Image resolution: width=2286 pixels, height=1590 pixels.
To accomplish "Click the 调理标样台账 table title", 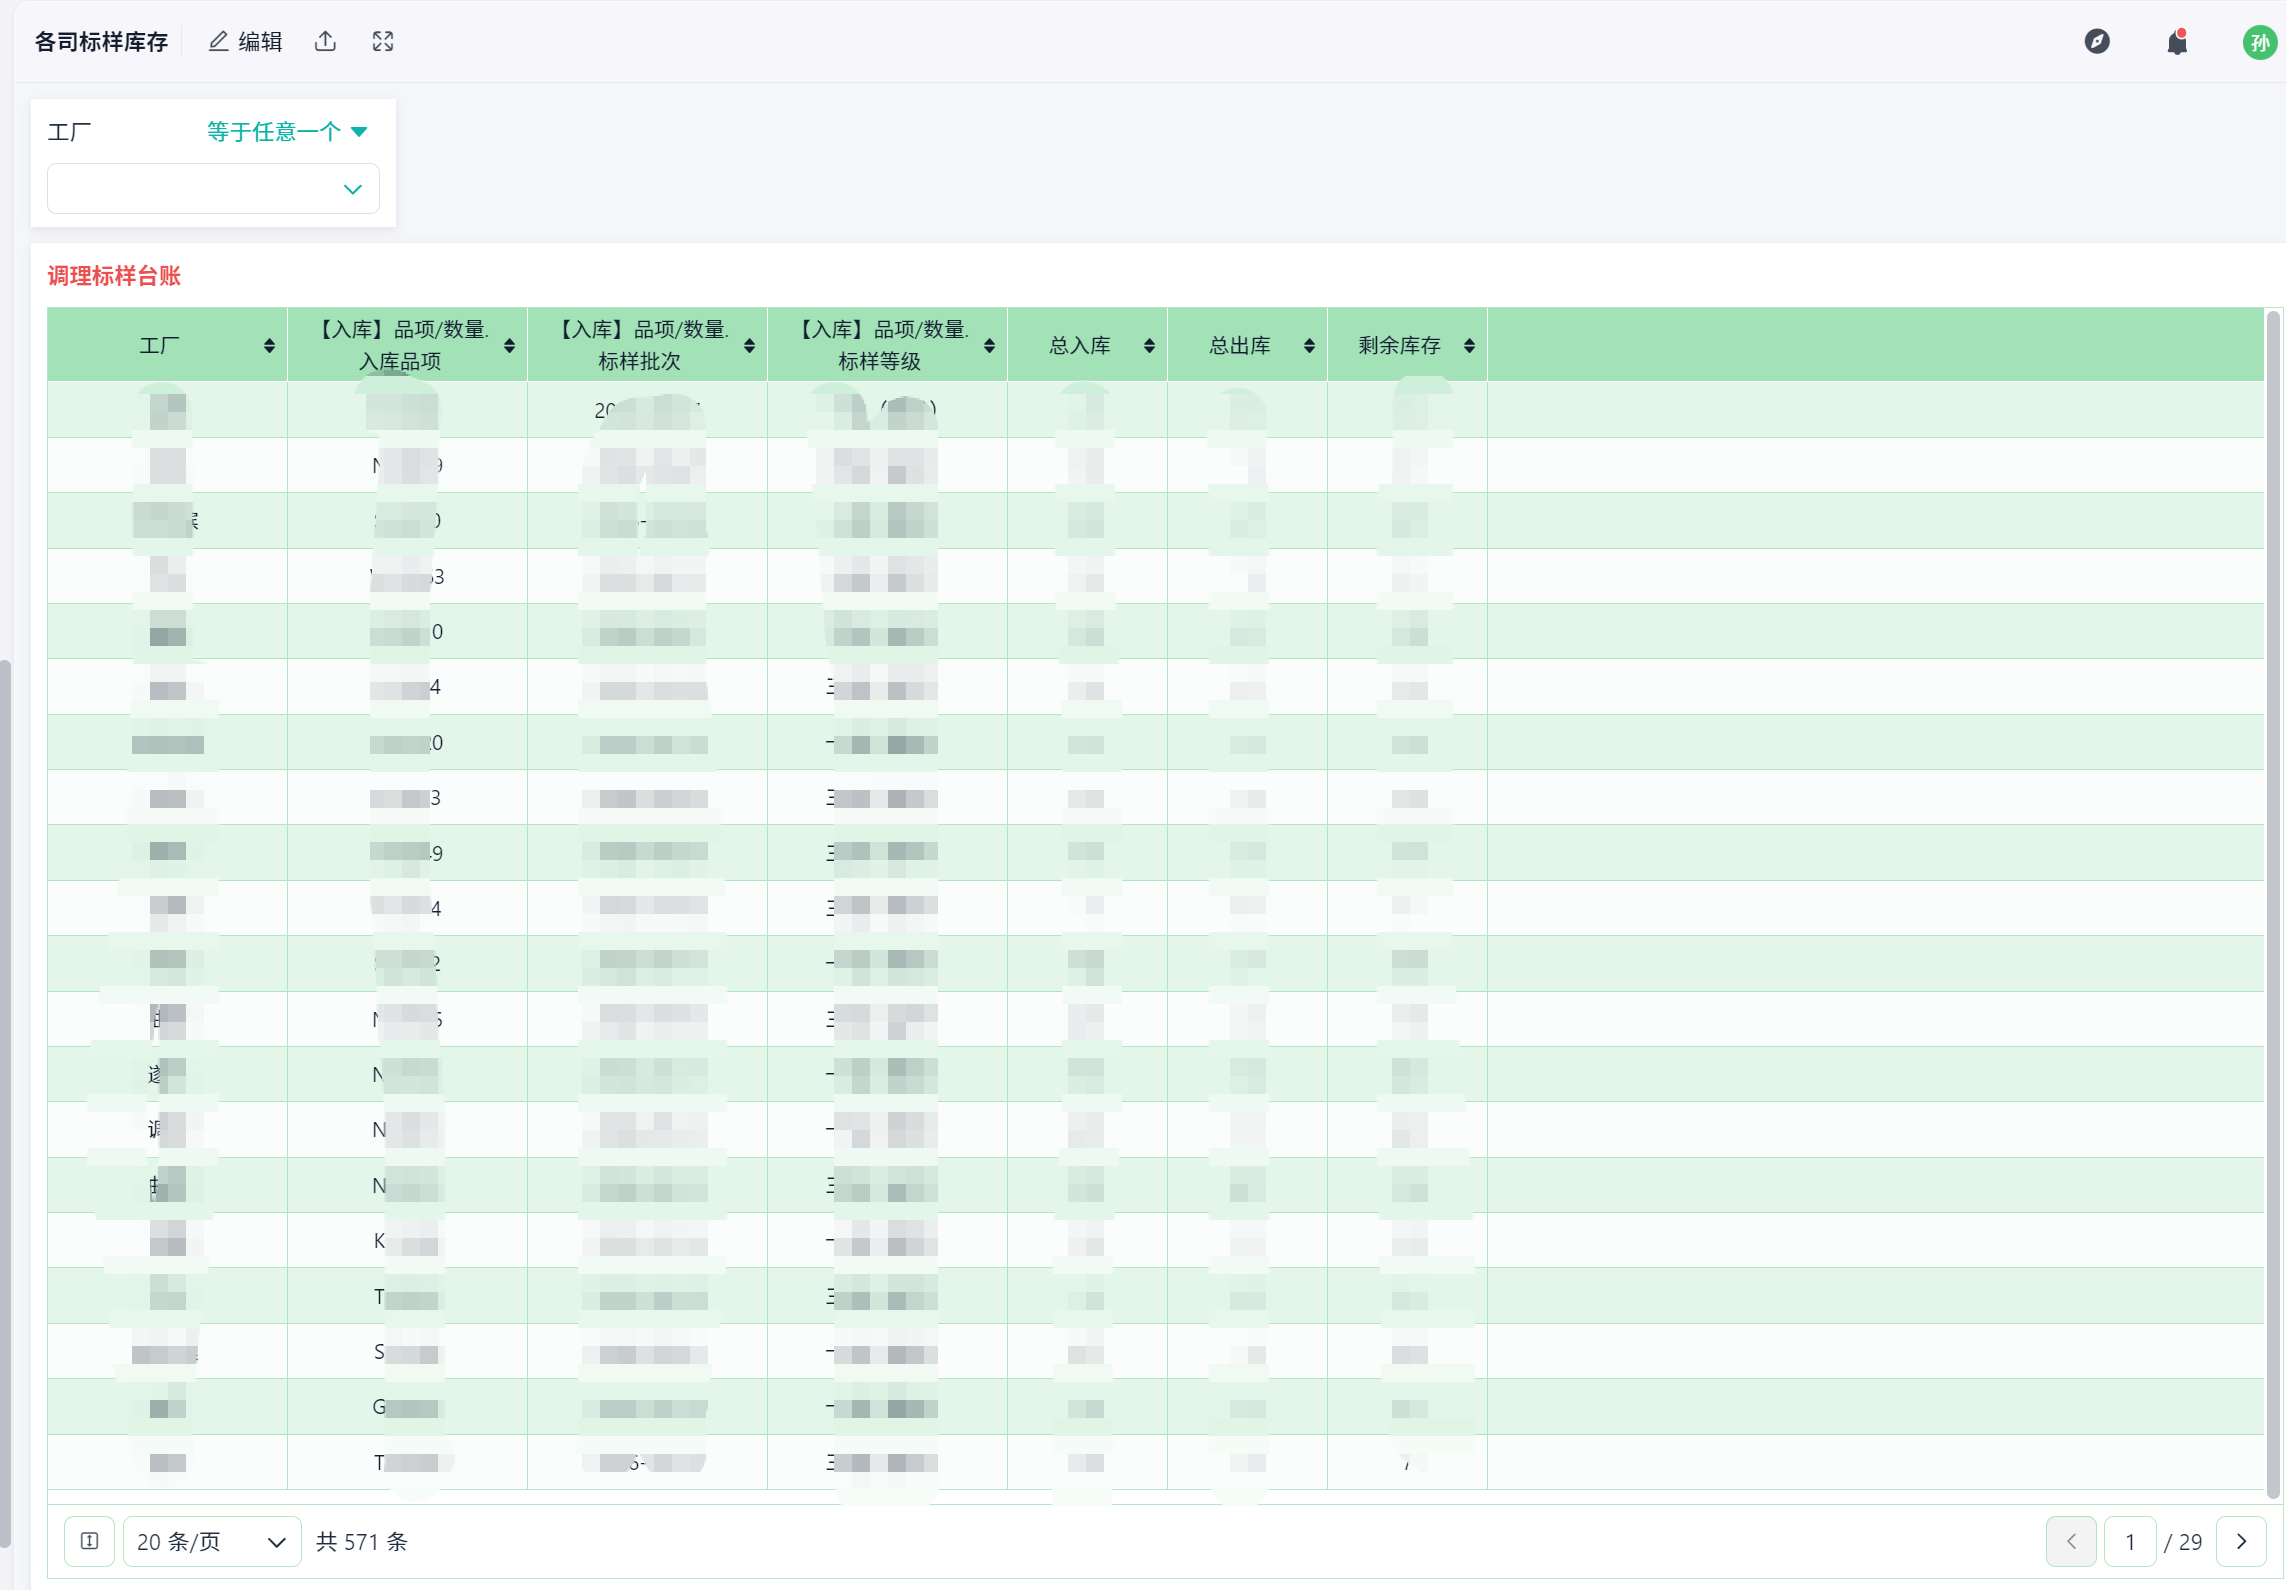I will pyautogui.click(x=114, y=276).
